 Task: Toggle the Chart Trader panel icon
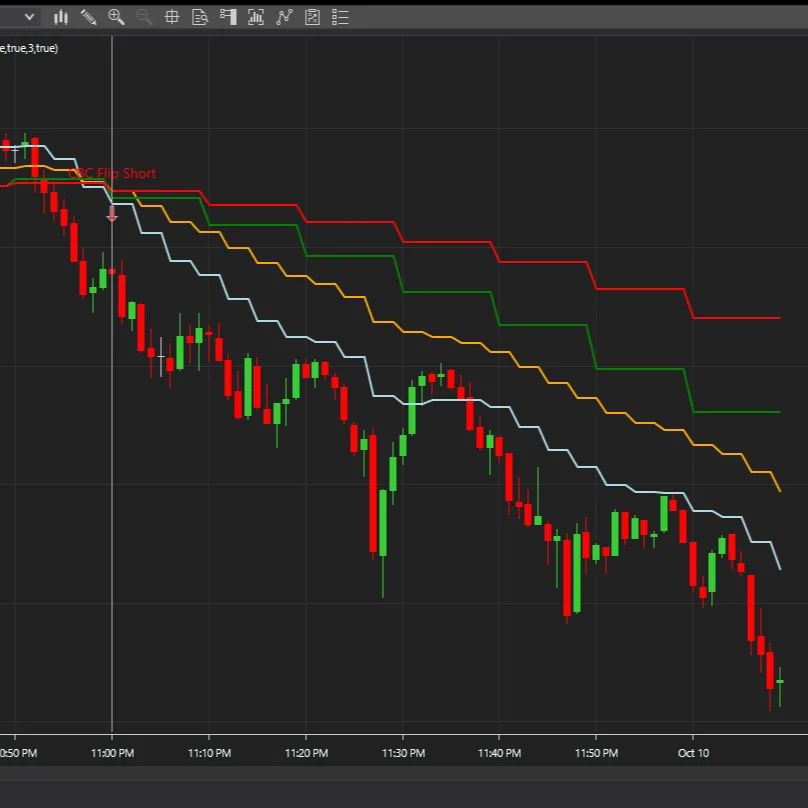click(x=228, y=17)
